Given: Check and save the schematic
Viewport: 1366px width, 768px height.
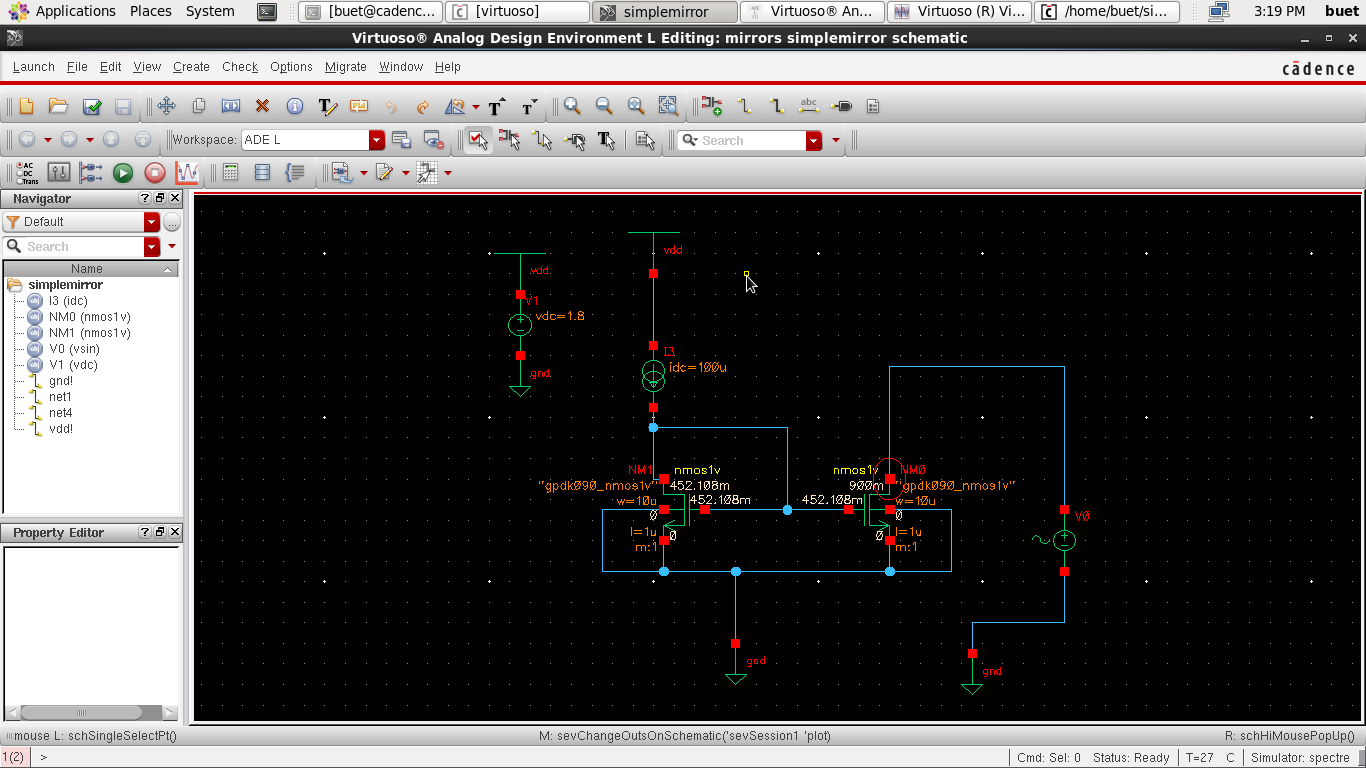Looking at the screenshot, I should [89, 107].
